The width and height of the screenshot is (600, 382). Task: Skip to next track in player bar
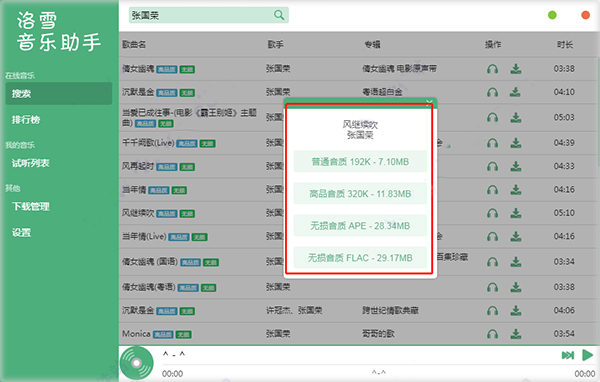[568, 355]
